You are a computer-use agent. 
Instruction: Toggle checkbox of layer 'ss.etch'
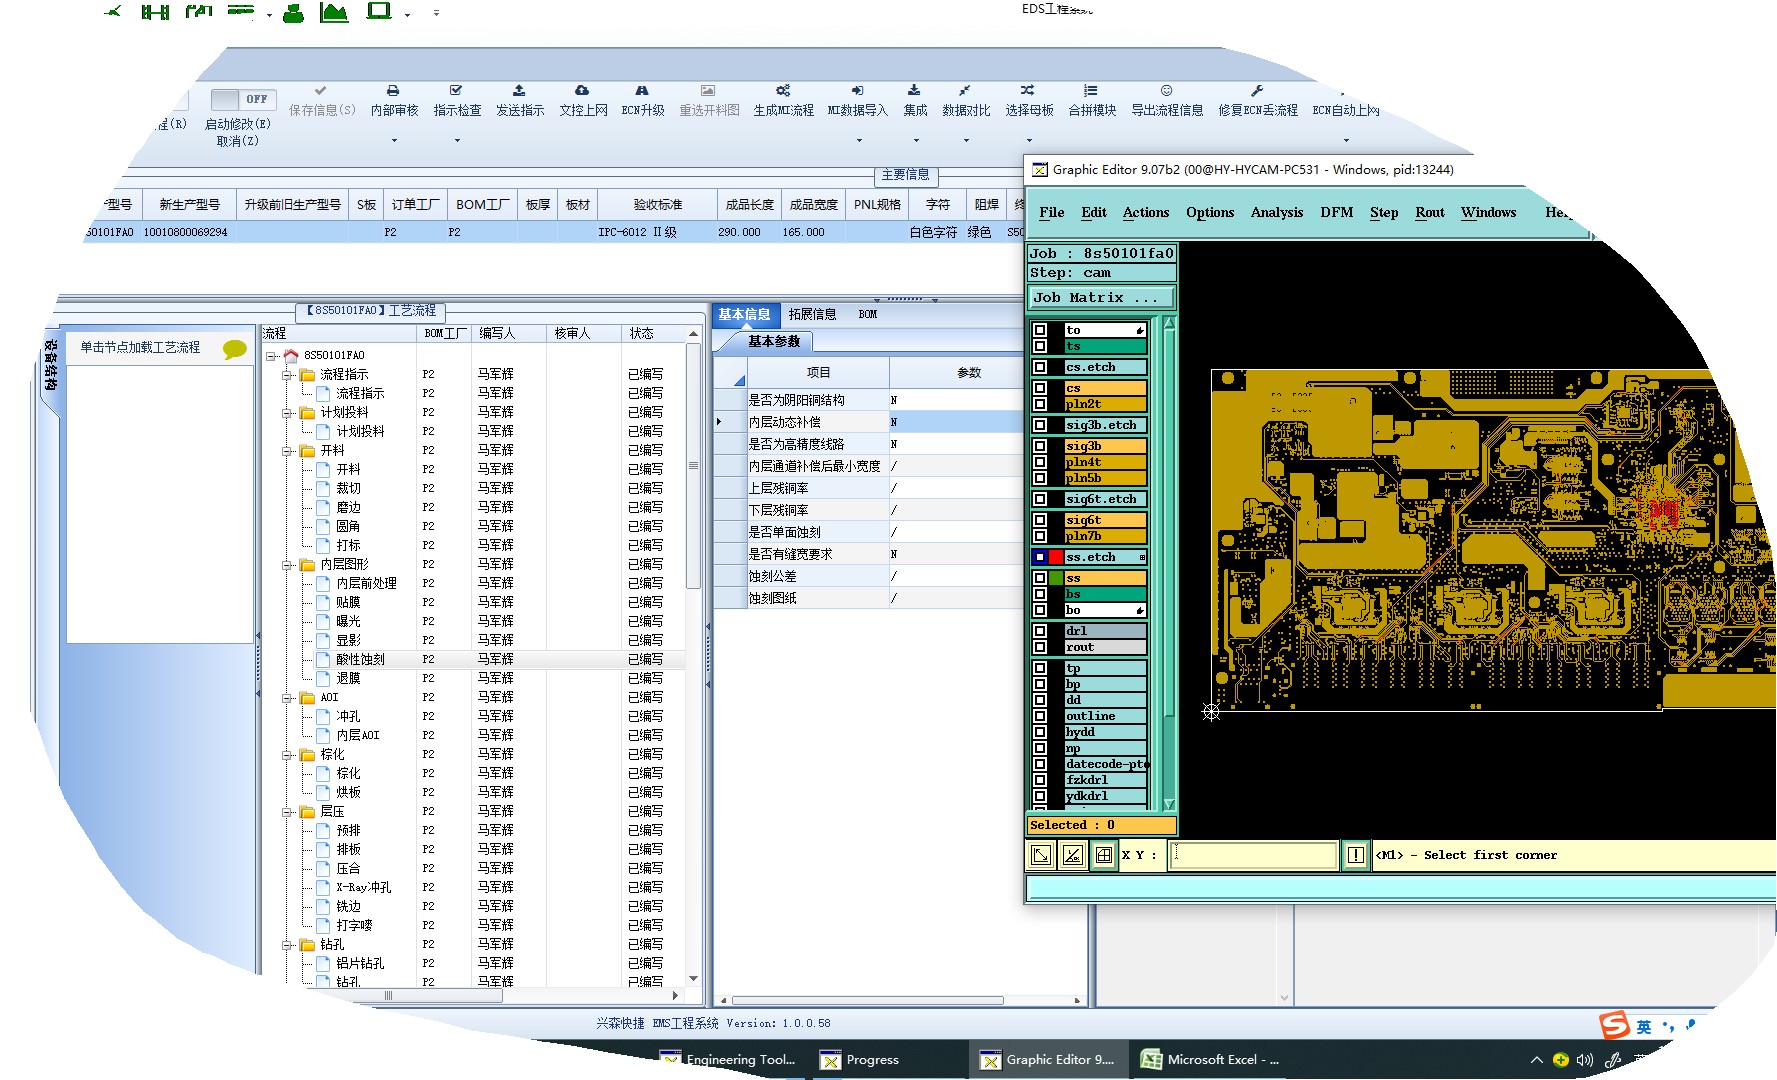point(1040,557)
